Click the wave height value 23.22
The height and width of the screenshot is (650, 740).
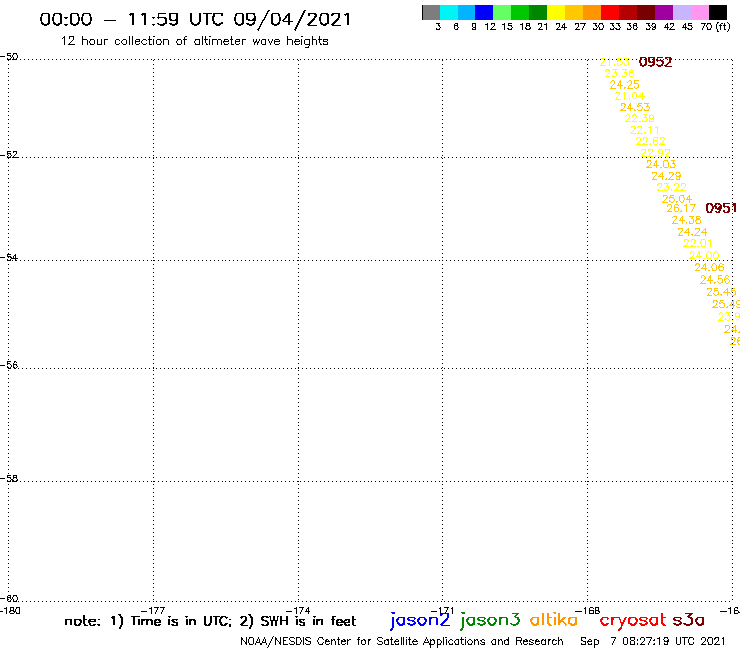[x=672, y=187]
